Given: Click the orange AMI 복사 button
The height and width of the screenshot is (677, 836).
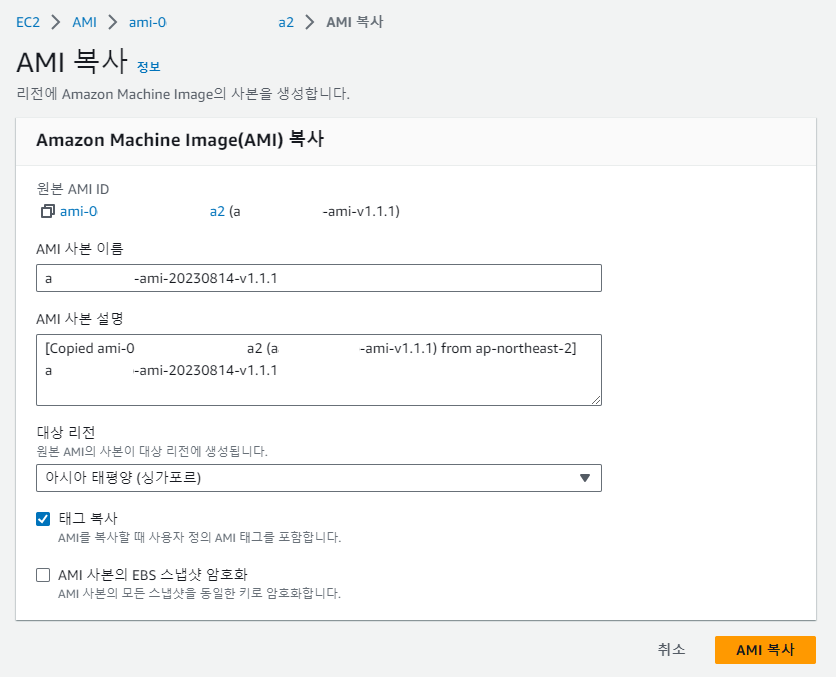Looking at the screenshot, I should click(x=765, y=650).
